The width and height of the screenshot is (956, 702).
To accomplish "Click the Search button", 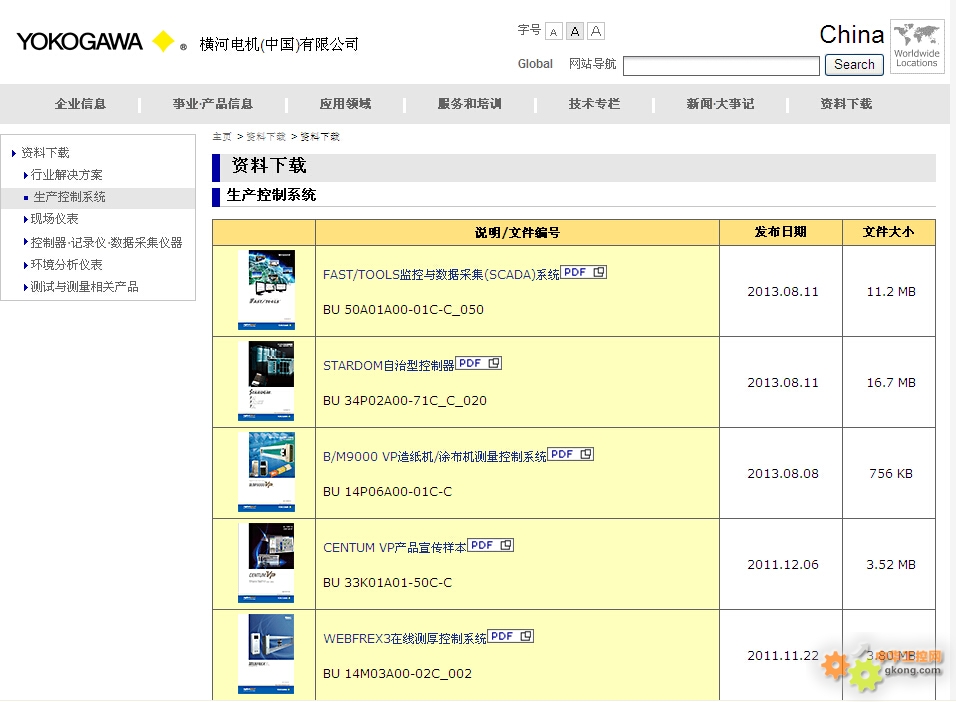I will 854,65.
